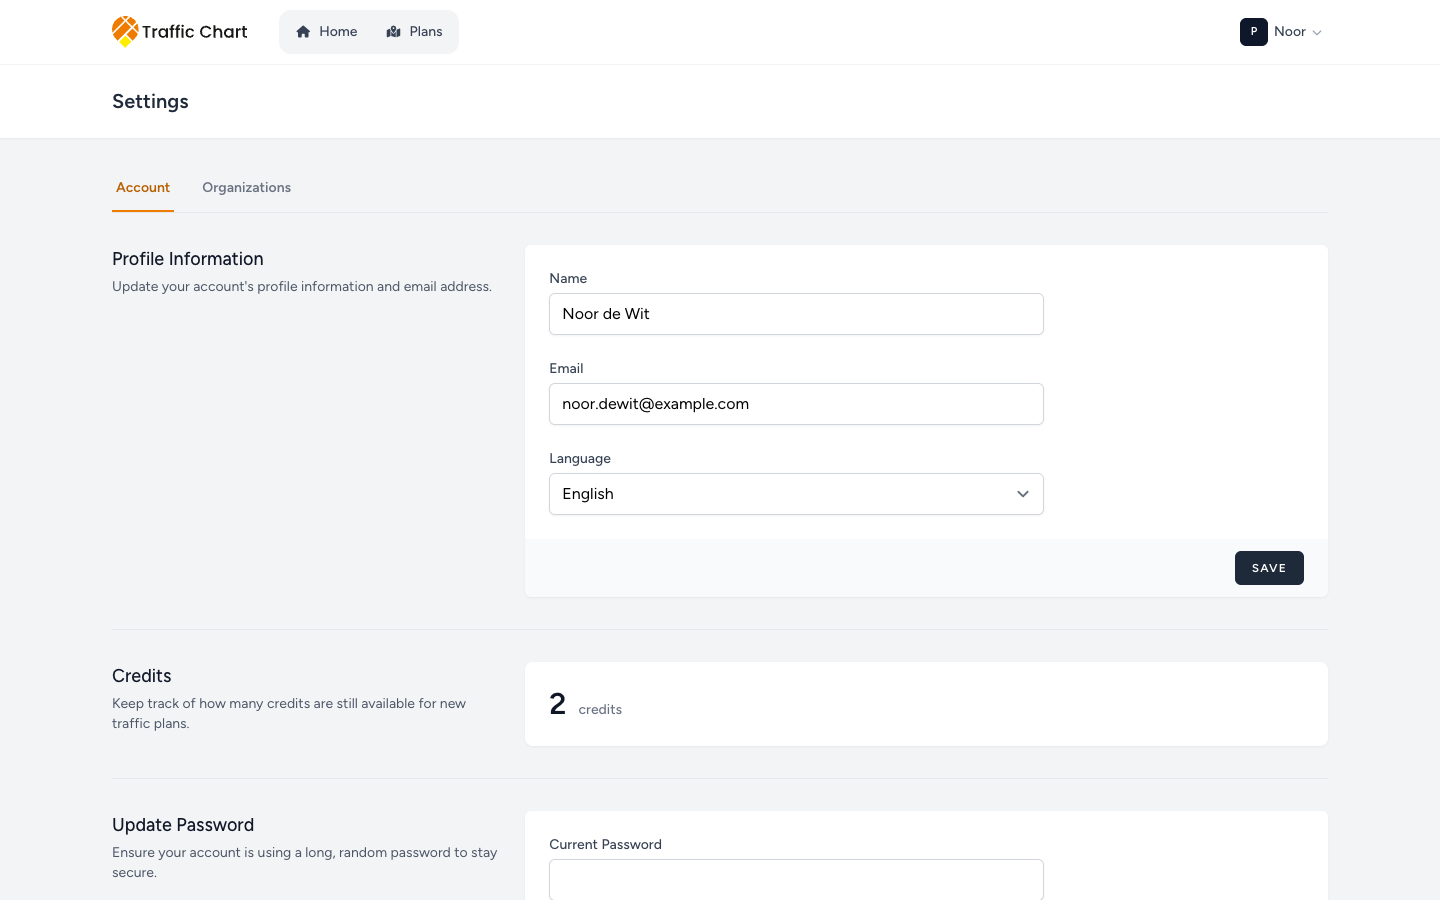This screenshot has width=1440, height=900.
Task: Open the Language dropdown
Action: pos(796,494)
